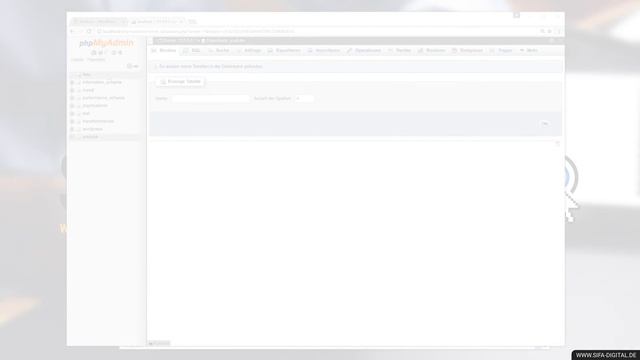Open the Abfrage tab
Image resolution: width=640 pixels, height=360 pixels.
[x=249, y=51]
